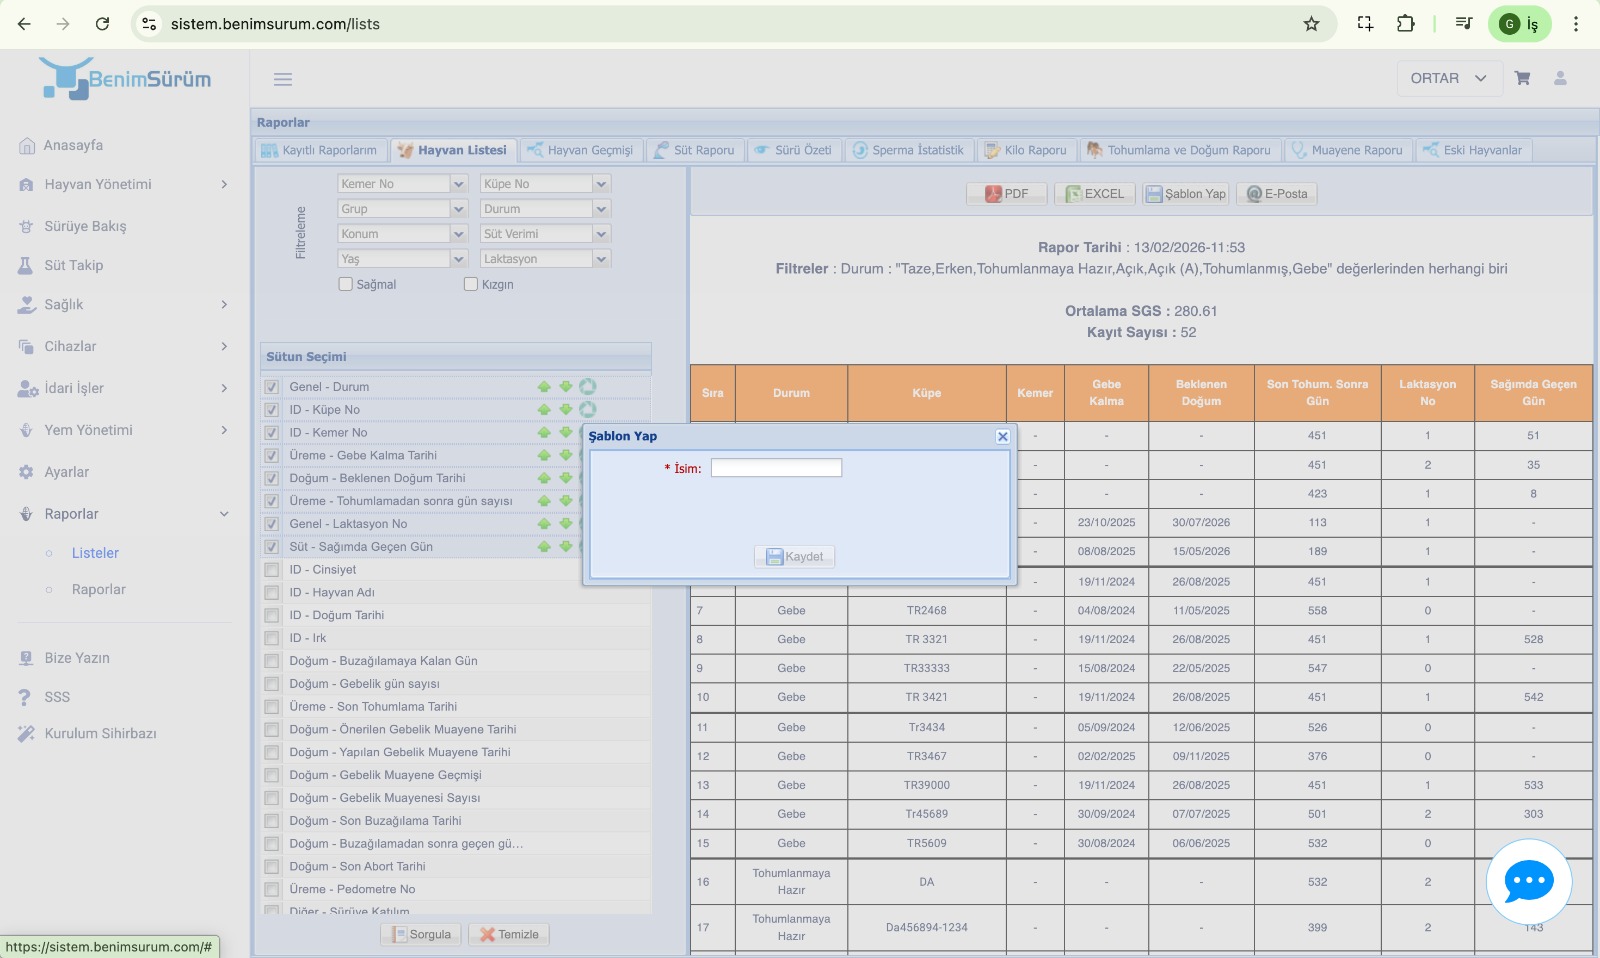Export the list to EXCEL
Viewport: 1600px width, 958px height.
(1095, 194)
